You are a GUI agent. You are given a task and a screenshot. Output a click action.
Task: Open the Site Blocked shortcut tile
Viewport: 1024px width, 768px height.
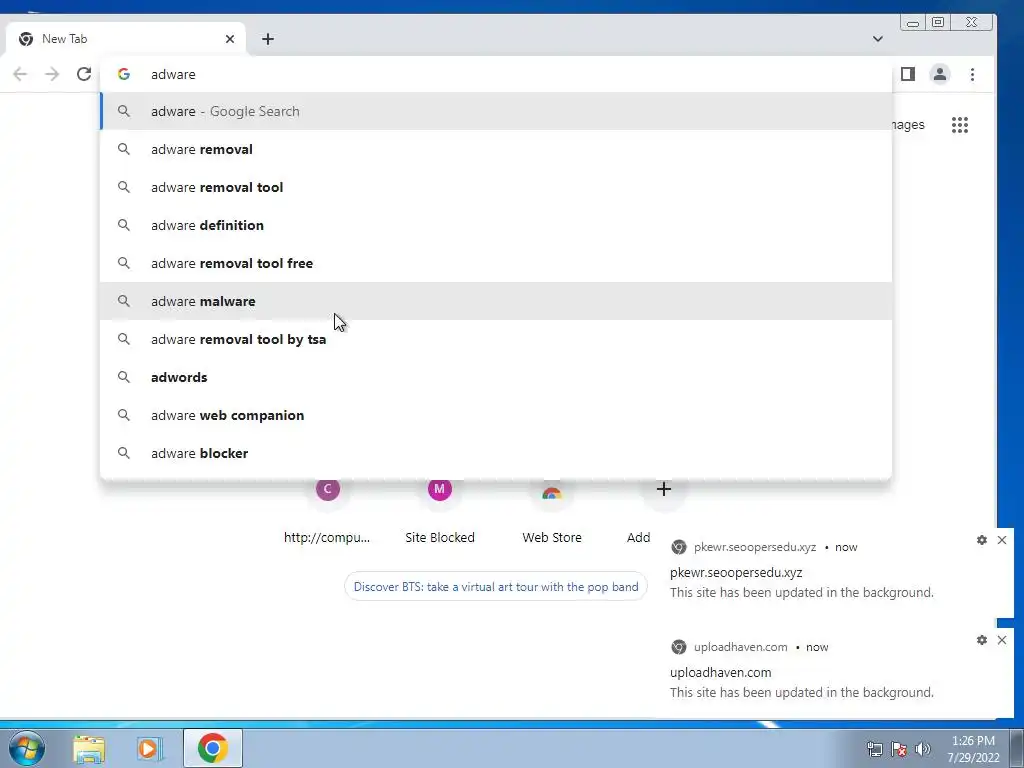coord(440,513)
